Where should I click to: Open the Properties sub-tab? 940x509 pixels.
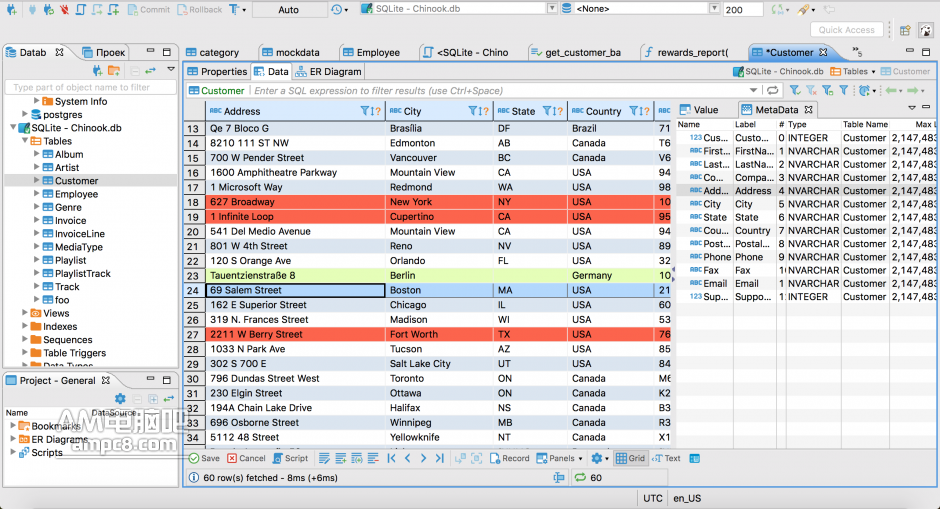point(217,71)
